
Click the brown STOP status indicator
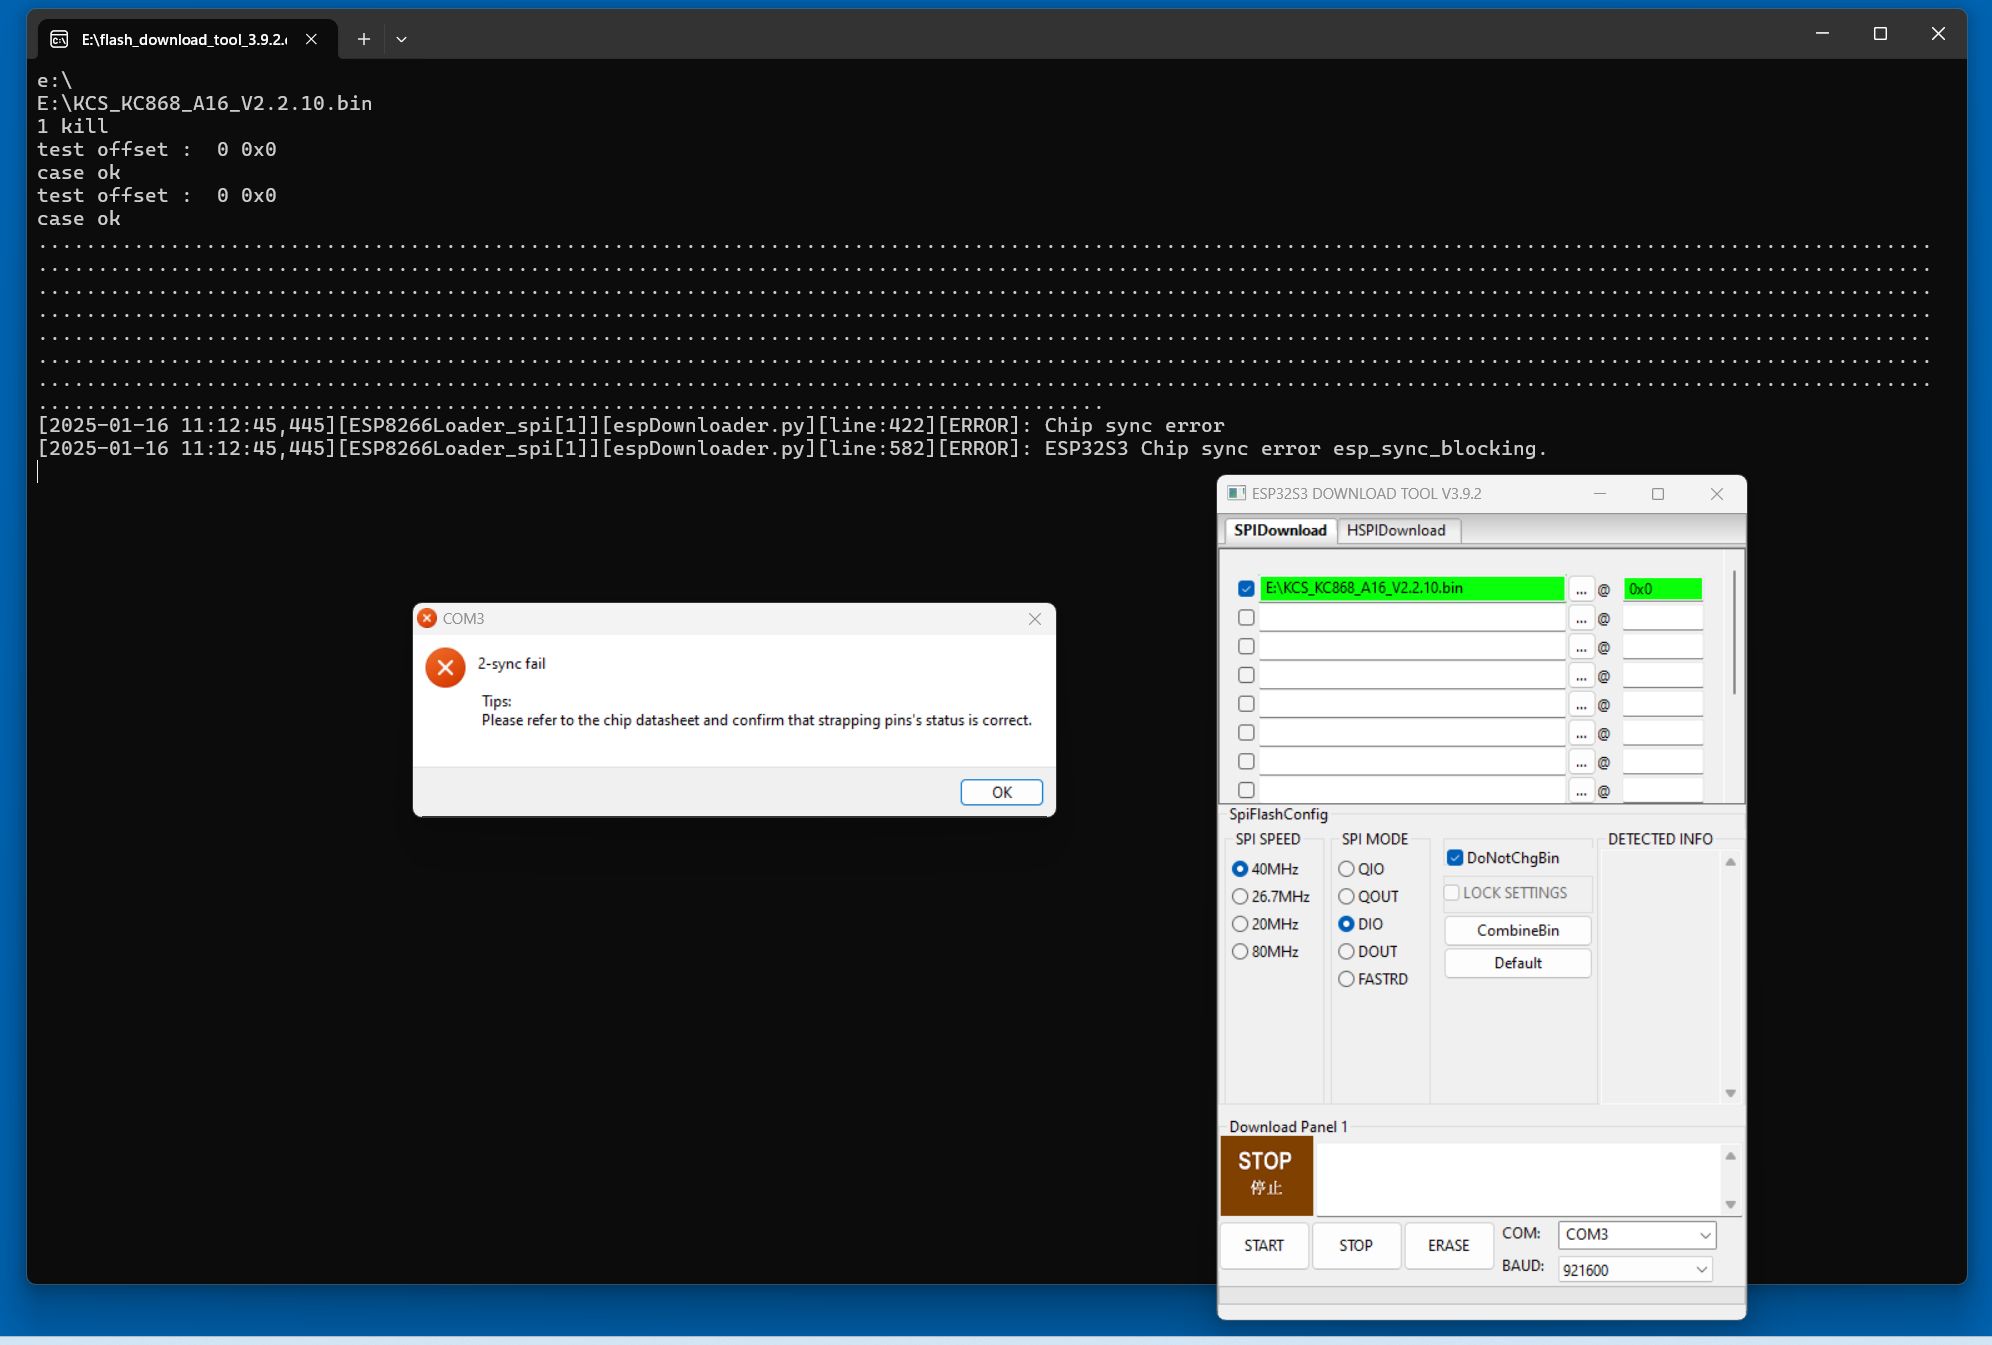click(x=1265, y=1174)
